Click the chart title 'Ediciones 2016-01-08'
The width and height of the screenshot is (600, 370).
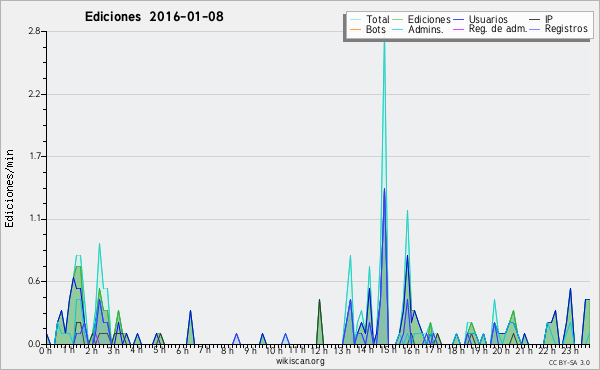(x=154, y=17)
